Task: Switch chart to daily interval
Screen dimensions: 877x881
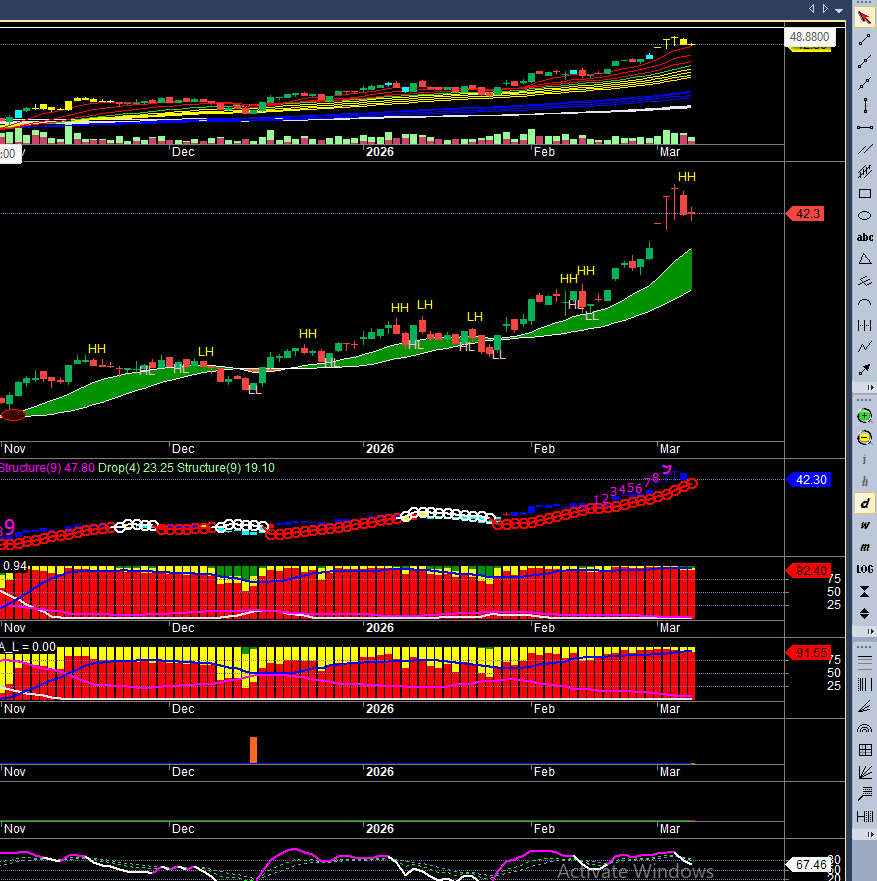Action: click(864, 503)
